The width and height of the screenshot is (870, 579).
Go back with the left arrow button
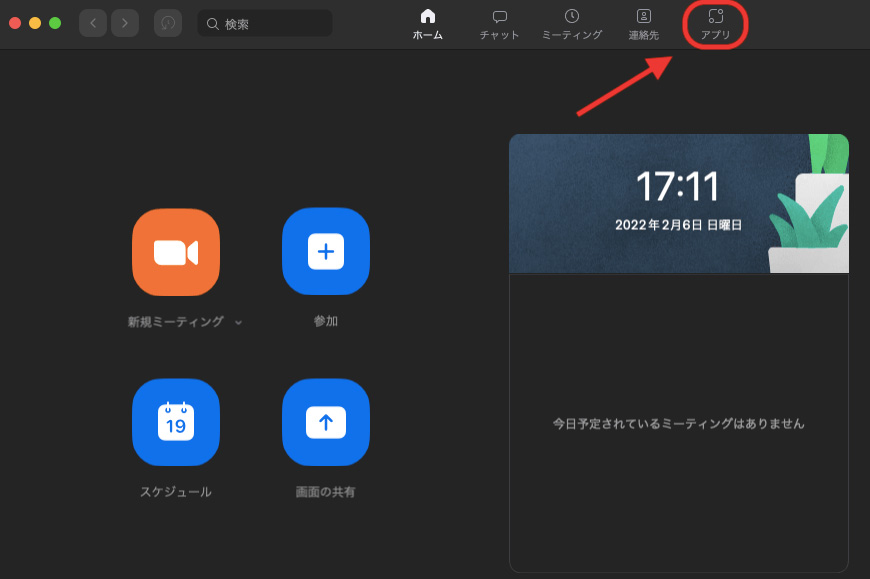point(93,23)
